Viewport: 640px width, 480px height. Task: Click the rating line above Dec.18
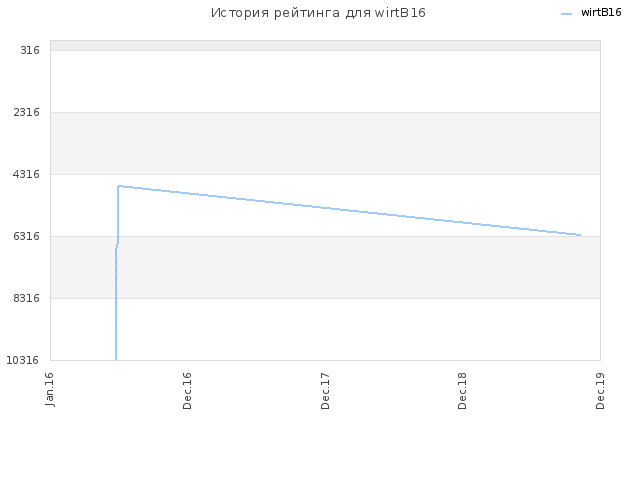pyautogui.click(x=462, y=222)
